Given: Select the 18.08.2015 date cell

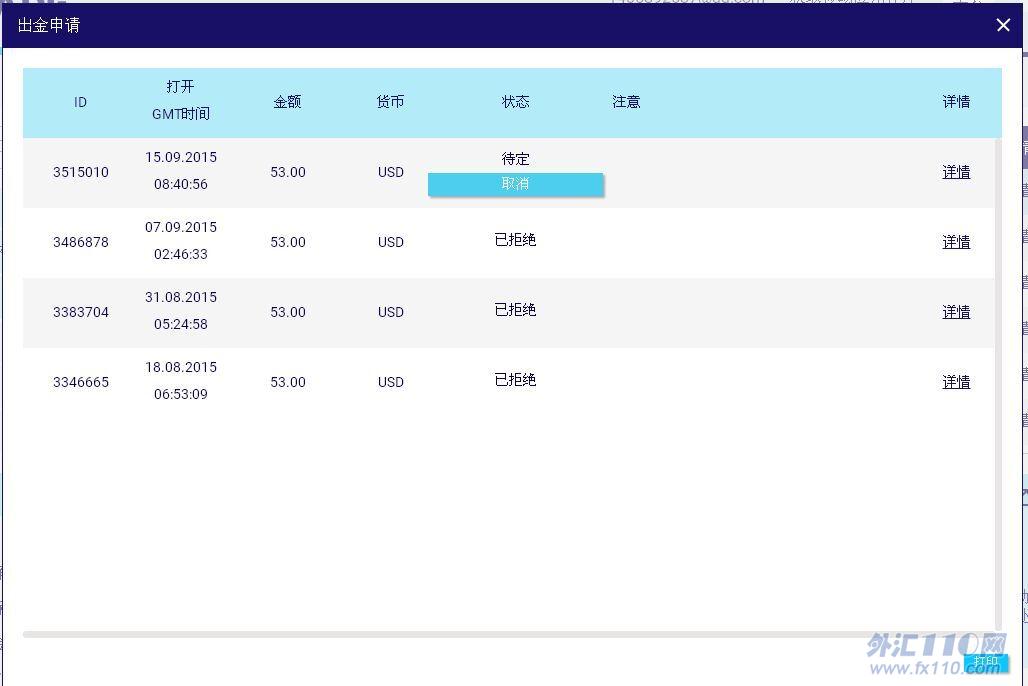Looking at the screenshot, I should (181, 367).
